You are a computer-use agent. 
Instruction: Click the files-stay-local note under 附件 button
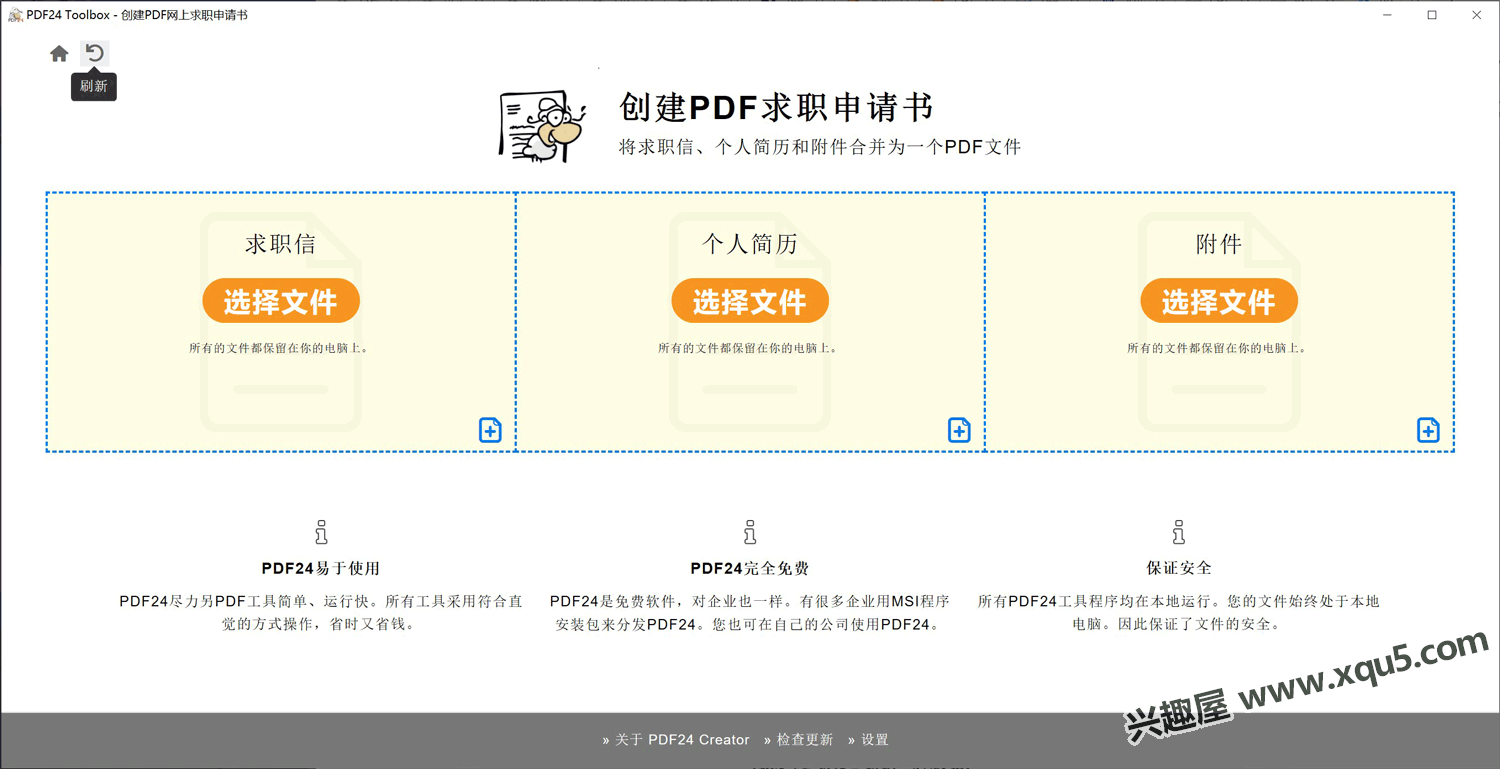click(1218, 348)
